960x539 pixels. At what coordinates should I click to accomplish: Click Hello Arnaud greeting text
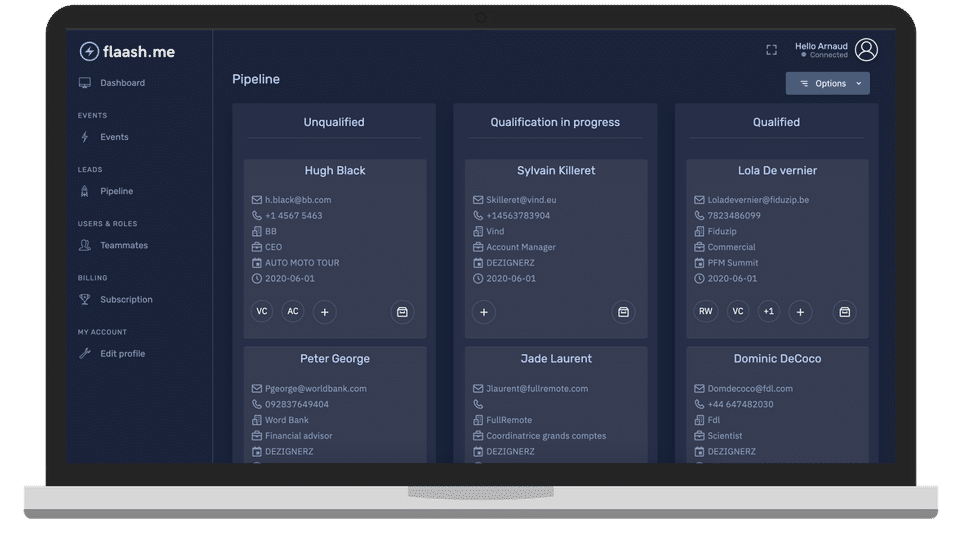[x=821, y=46]
